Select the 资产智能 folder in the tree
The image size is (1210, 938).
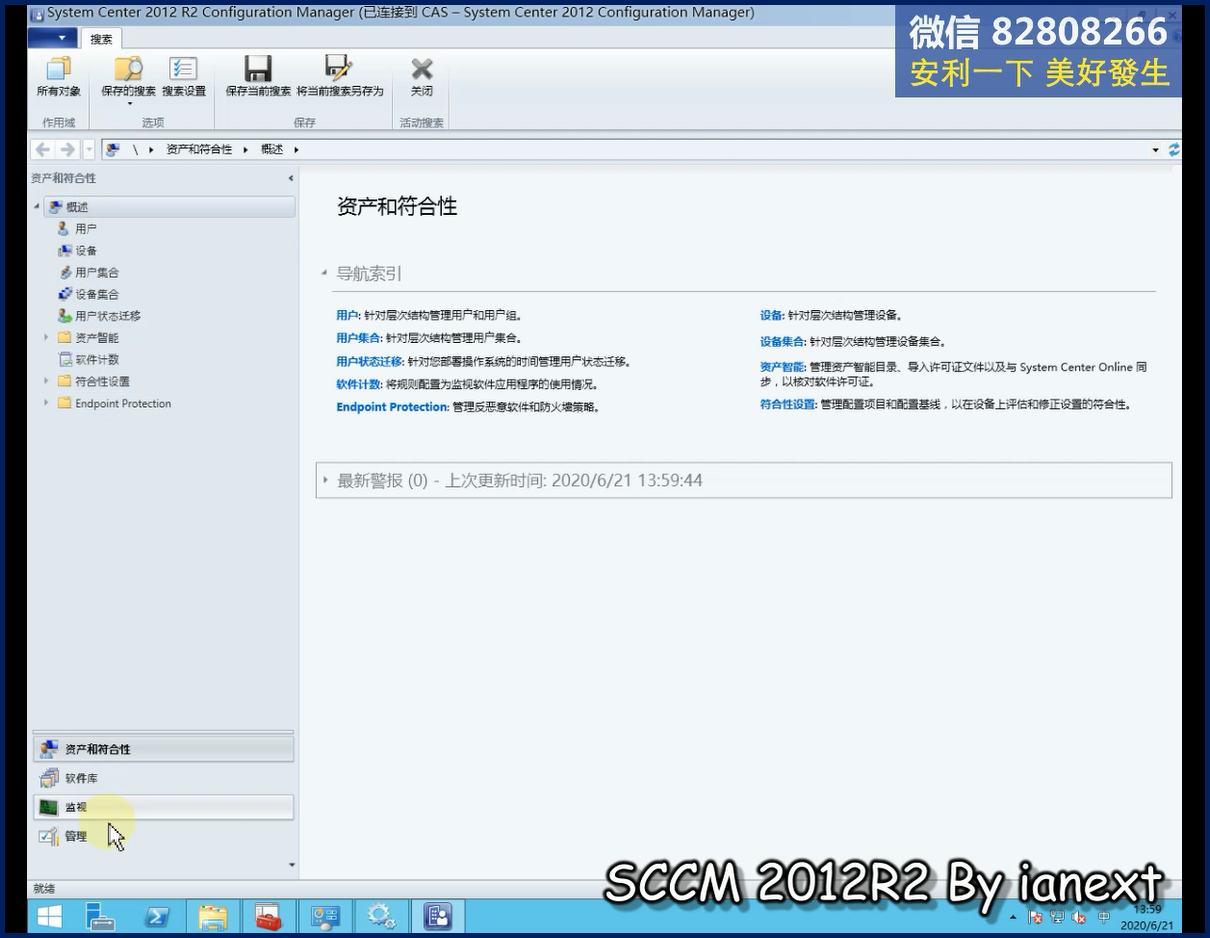point(97,338)
